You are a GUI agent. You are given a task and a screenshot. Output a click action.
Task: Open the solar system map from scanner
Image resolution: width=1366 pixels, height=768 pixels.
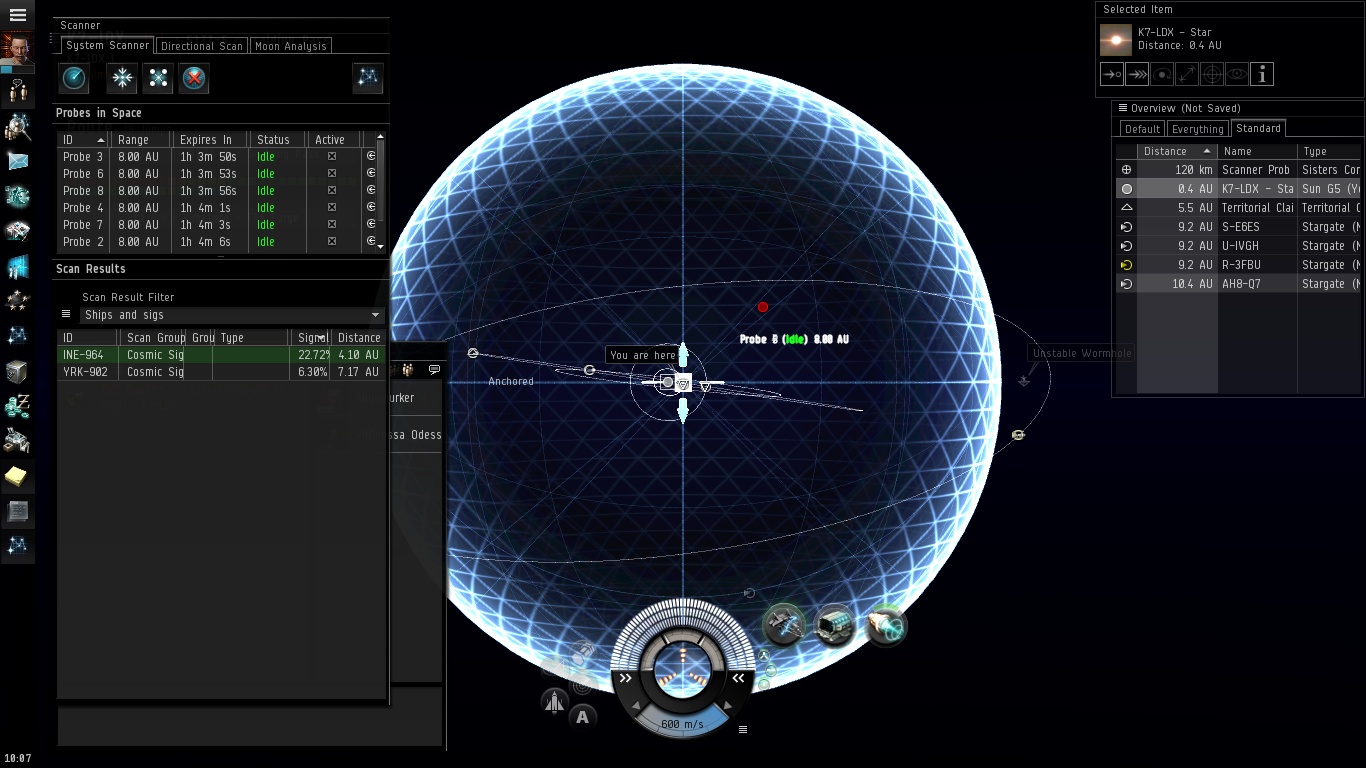(368, 78)
